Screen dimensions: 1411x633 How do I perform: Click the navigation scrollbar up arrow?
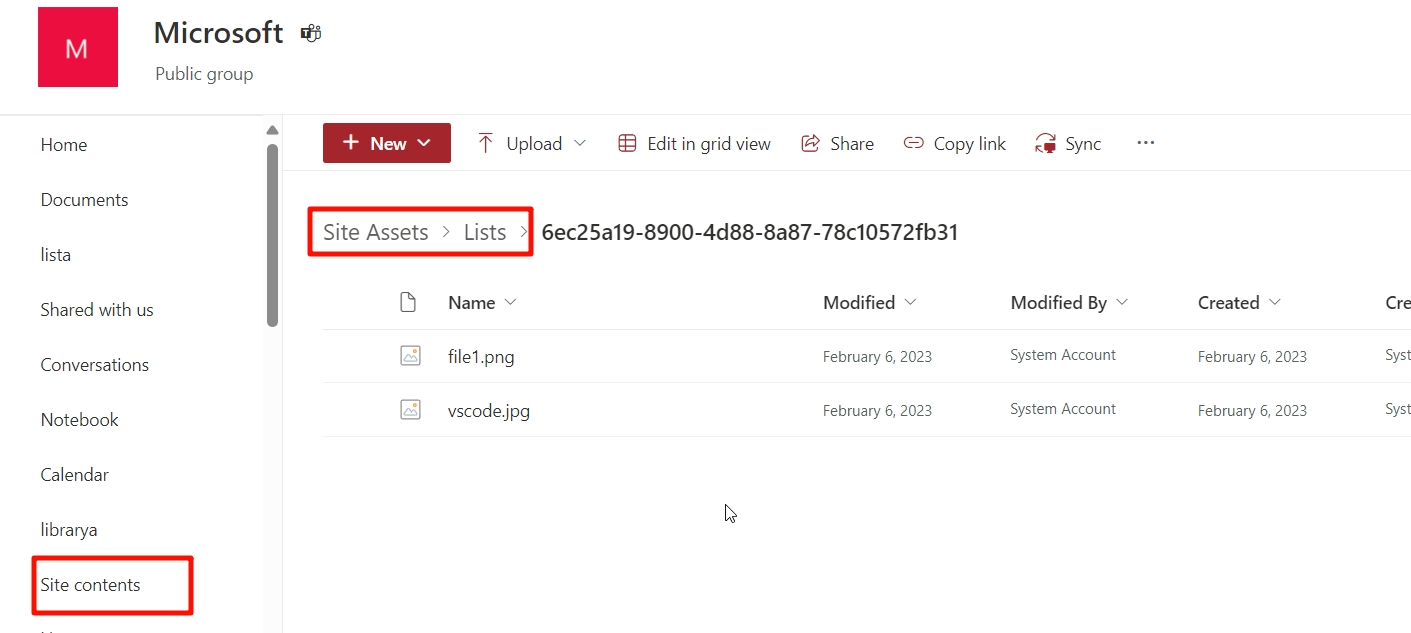(272, 130)
